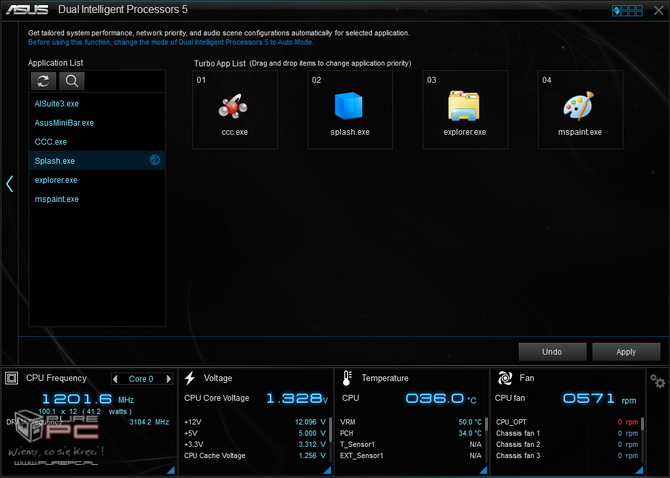The image size is (670, 478).
Task: Click the Temperature thermometer icon
Action: [x=347, y=378]
